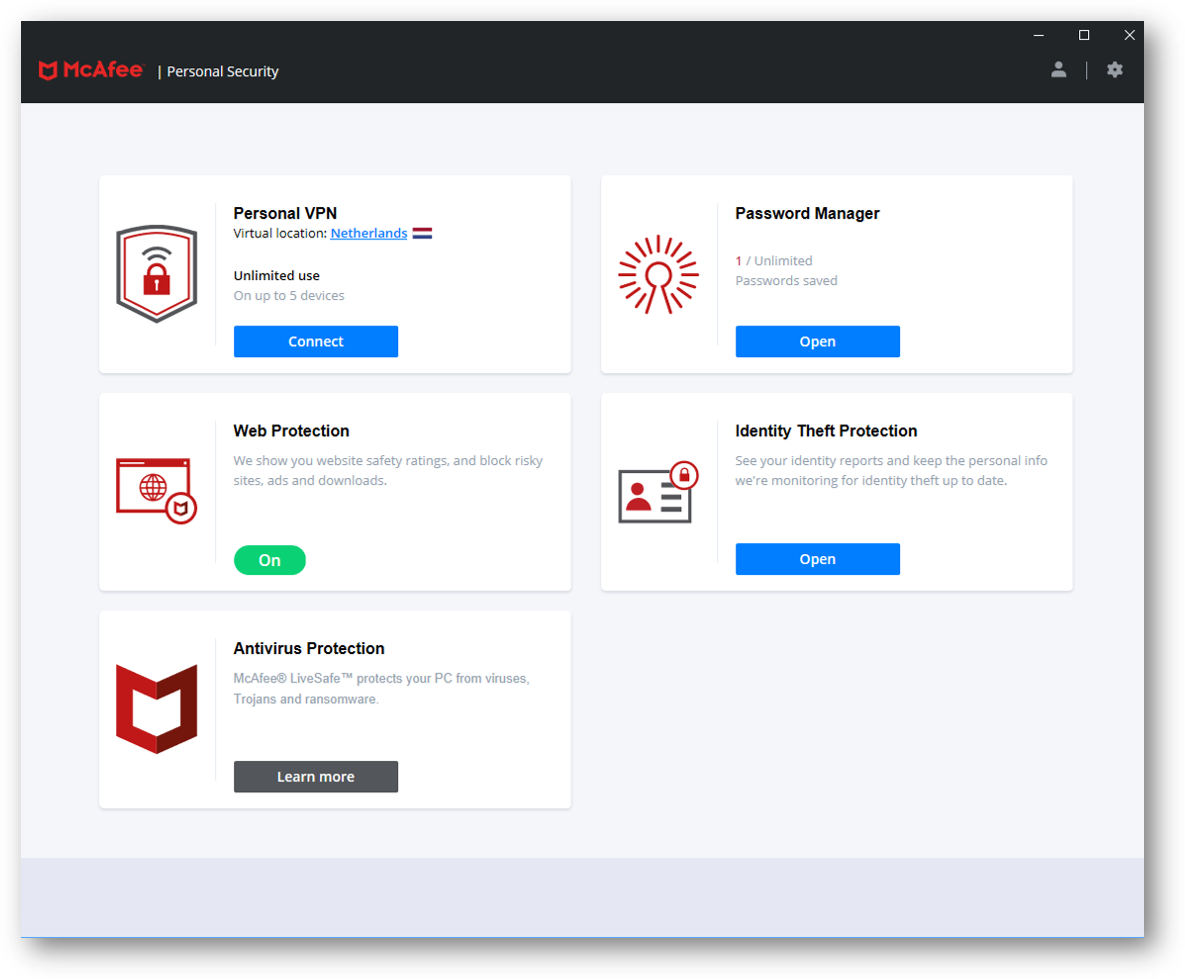Connect to the Personal VPN
Viewport: 1185px width, 979px height.
[x=315, y=341]
